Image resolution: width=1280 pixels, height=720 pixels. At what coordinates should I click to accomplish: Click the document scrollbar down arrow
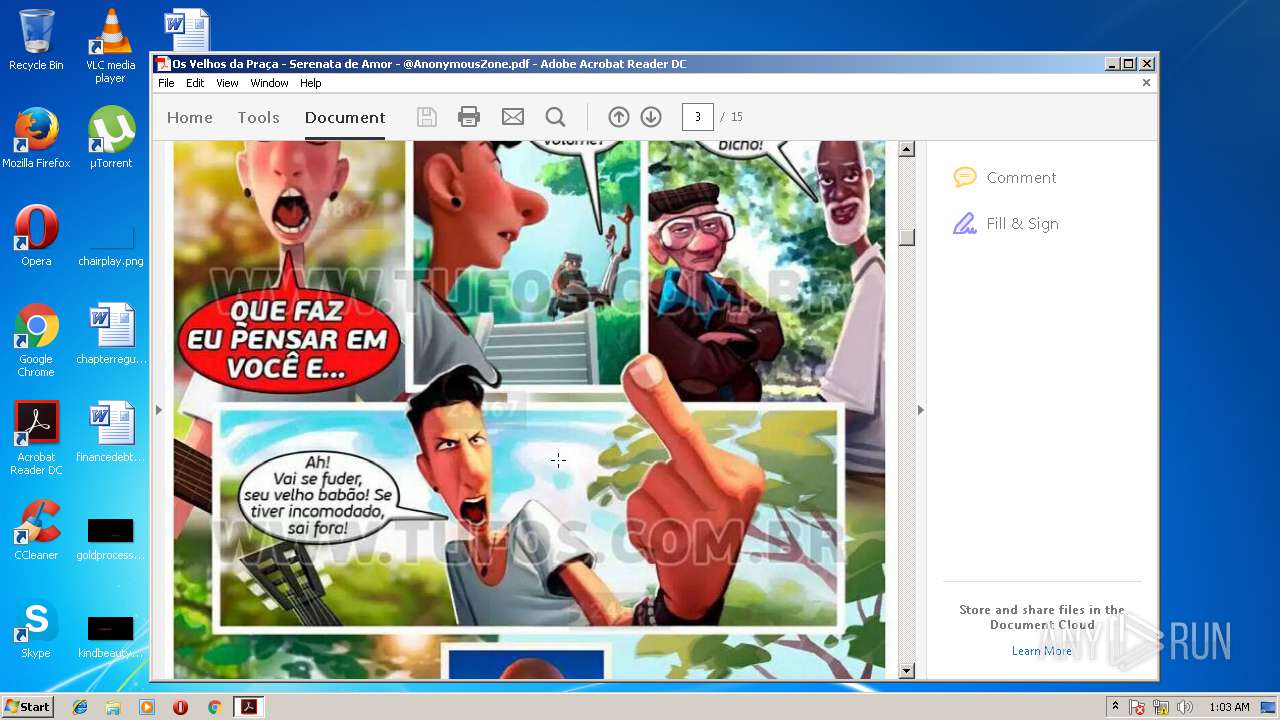tap(907, 671)
